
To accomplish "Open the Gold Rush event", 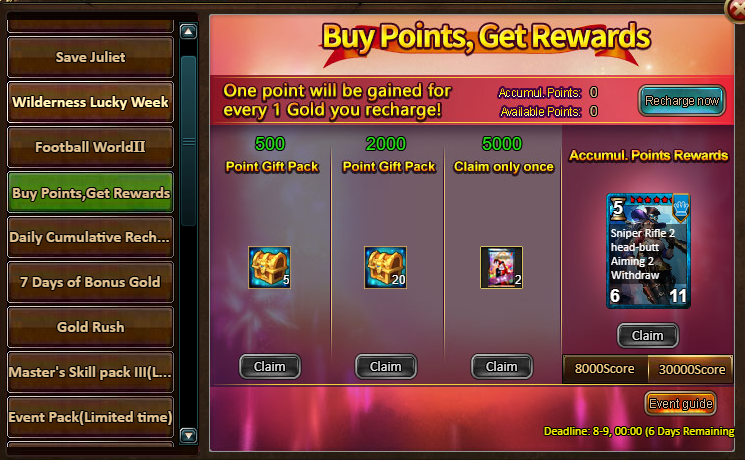I will [90, 327].
